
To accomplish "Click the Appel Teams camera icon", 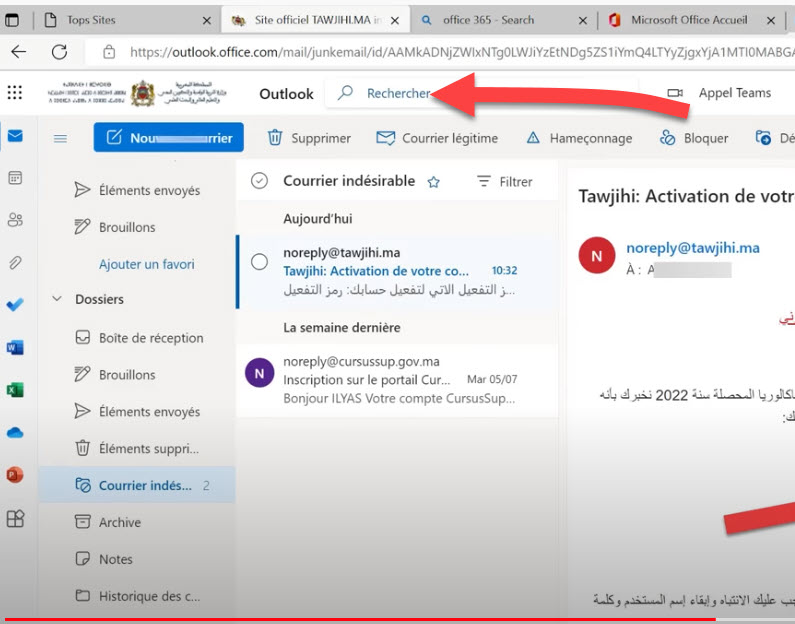I will (x=675, y=93).
